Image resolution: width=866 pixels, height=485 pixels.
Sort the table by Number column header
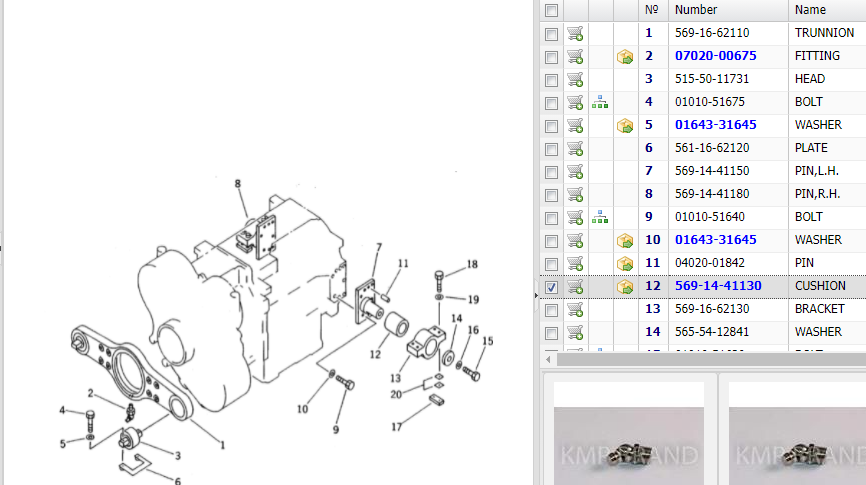coord(696,10)
